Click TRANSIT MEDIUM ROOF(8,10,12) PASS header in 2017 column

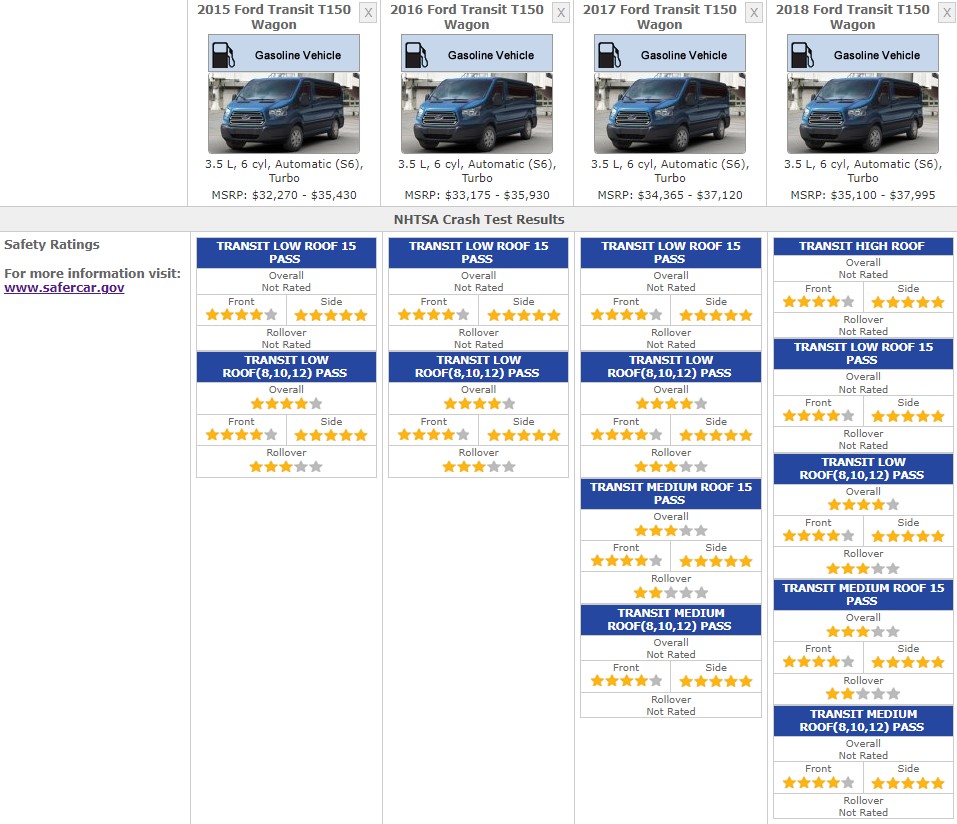tap(671, 620)
